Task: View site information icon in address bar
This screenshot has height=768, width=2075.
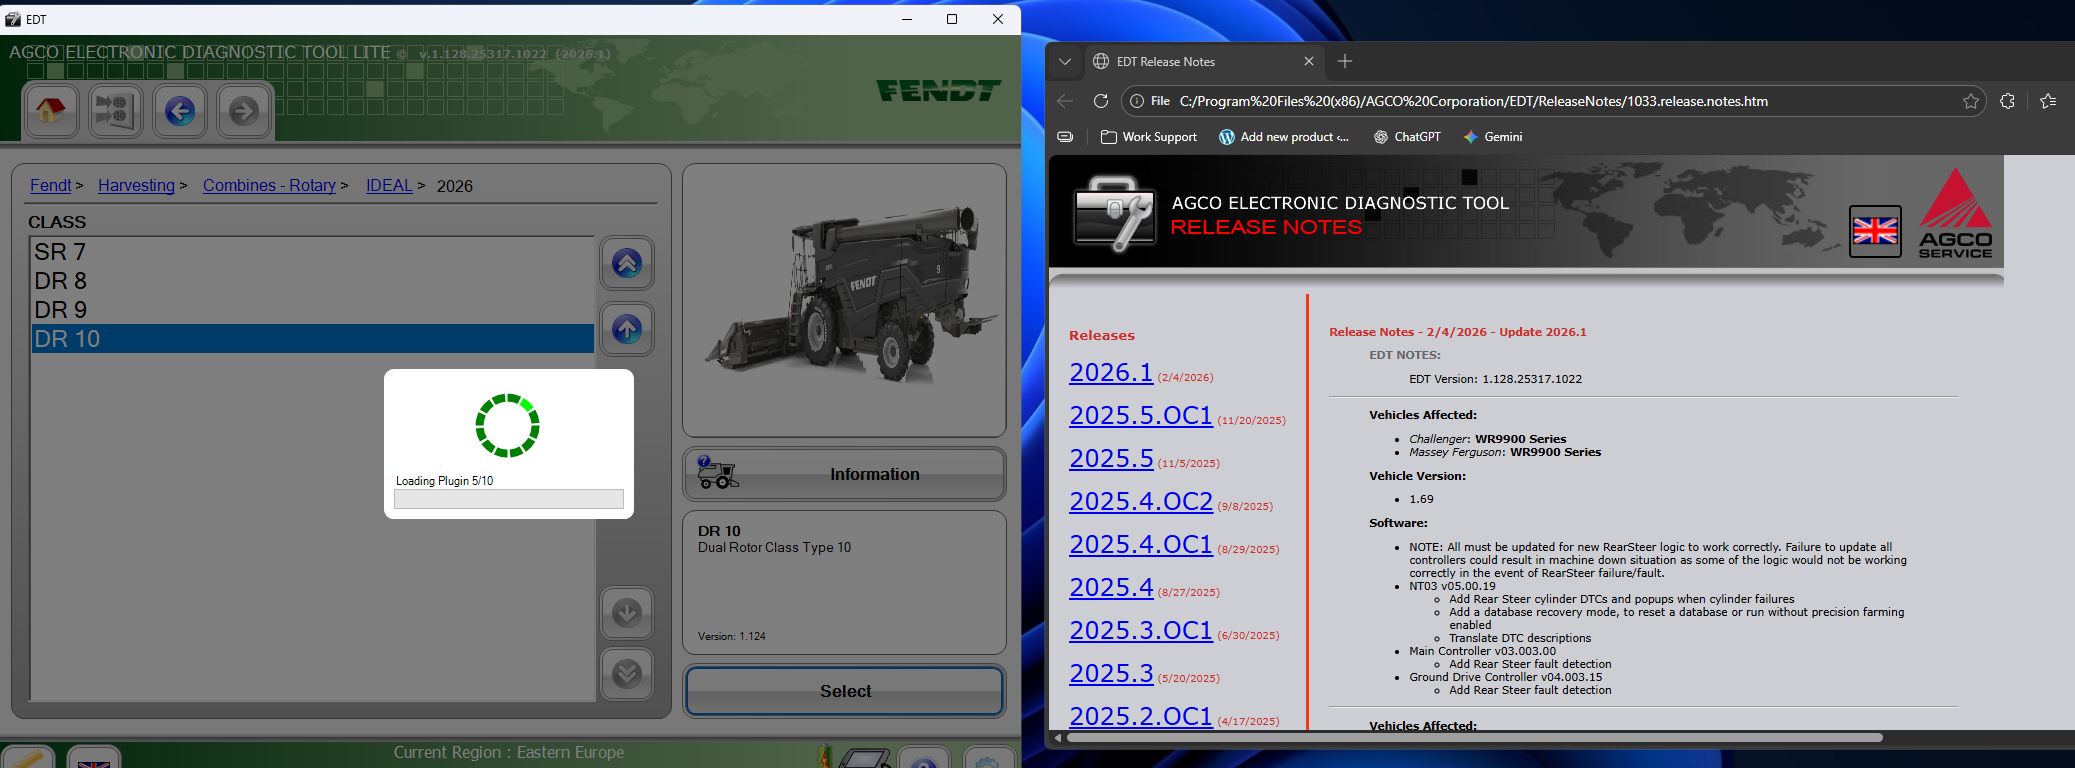Action: point(1136,101)
